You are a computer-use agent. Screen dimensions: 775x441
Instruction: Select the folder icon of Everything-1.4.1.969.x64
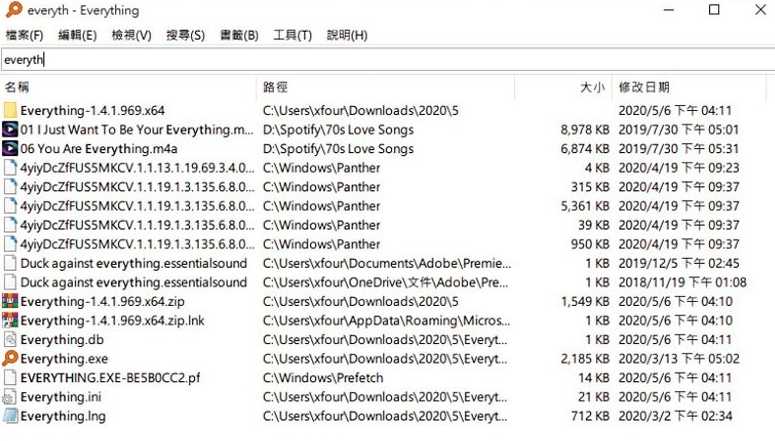click(10, 110)
